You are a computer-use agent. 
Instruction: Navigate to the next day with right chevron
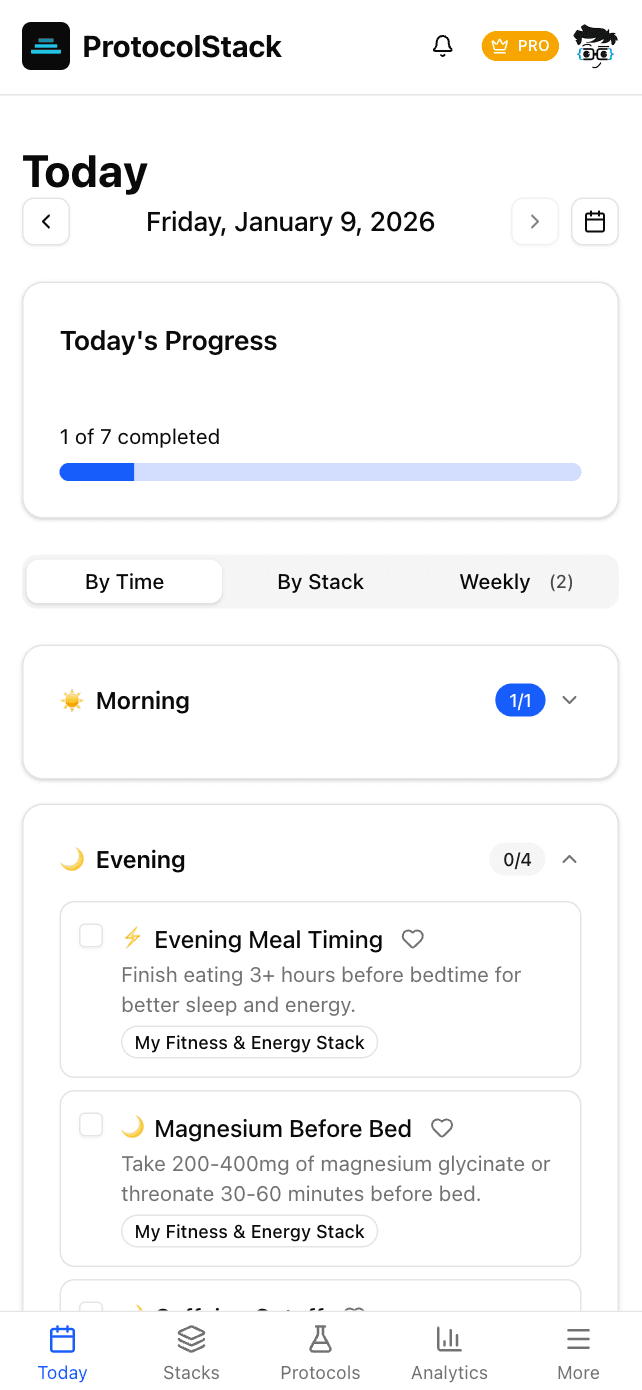535,221
